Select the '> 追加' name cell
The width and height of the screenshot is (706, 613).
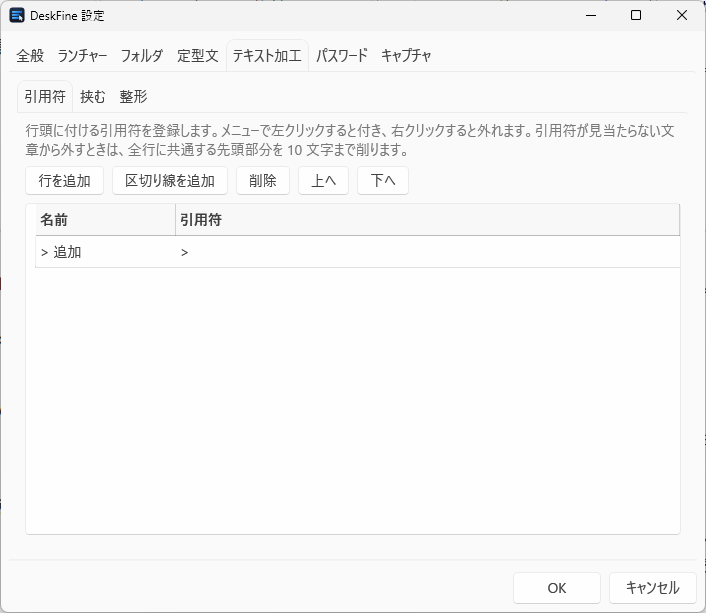(x=105, y=252)
